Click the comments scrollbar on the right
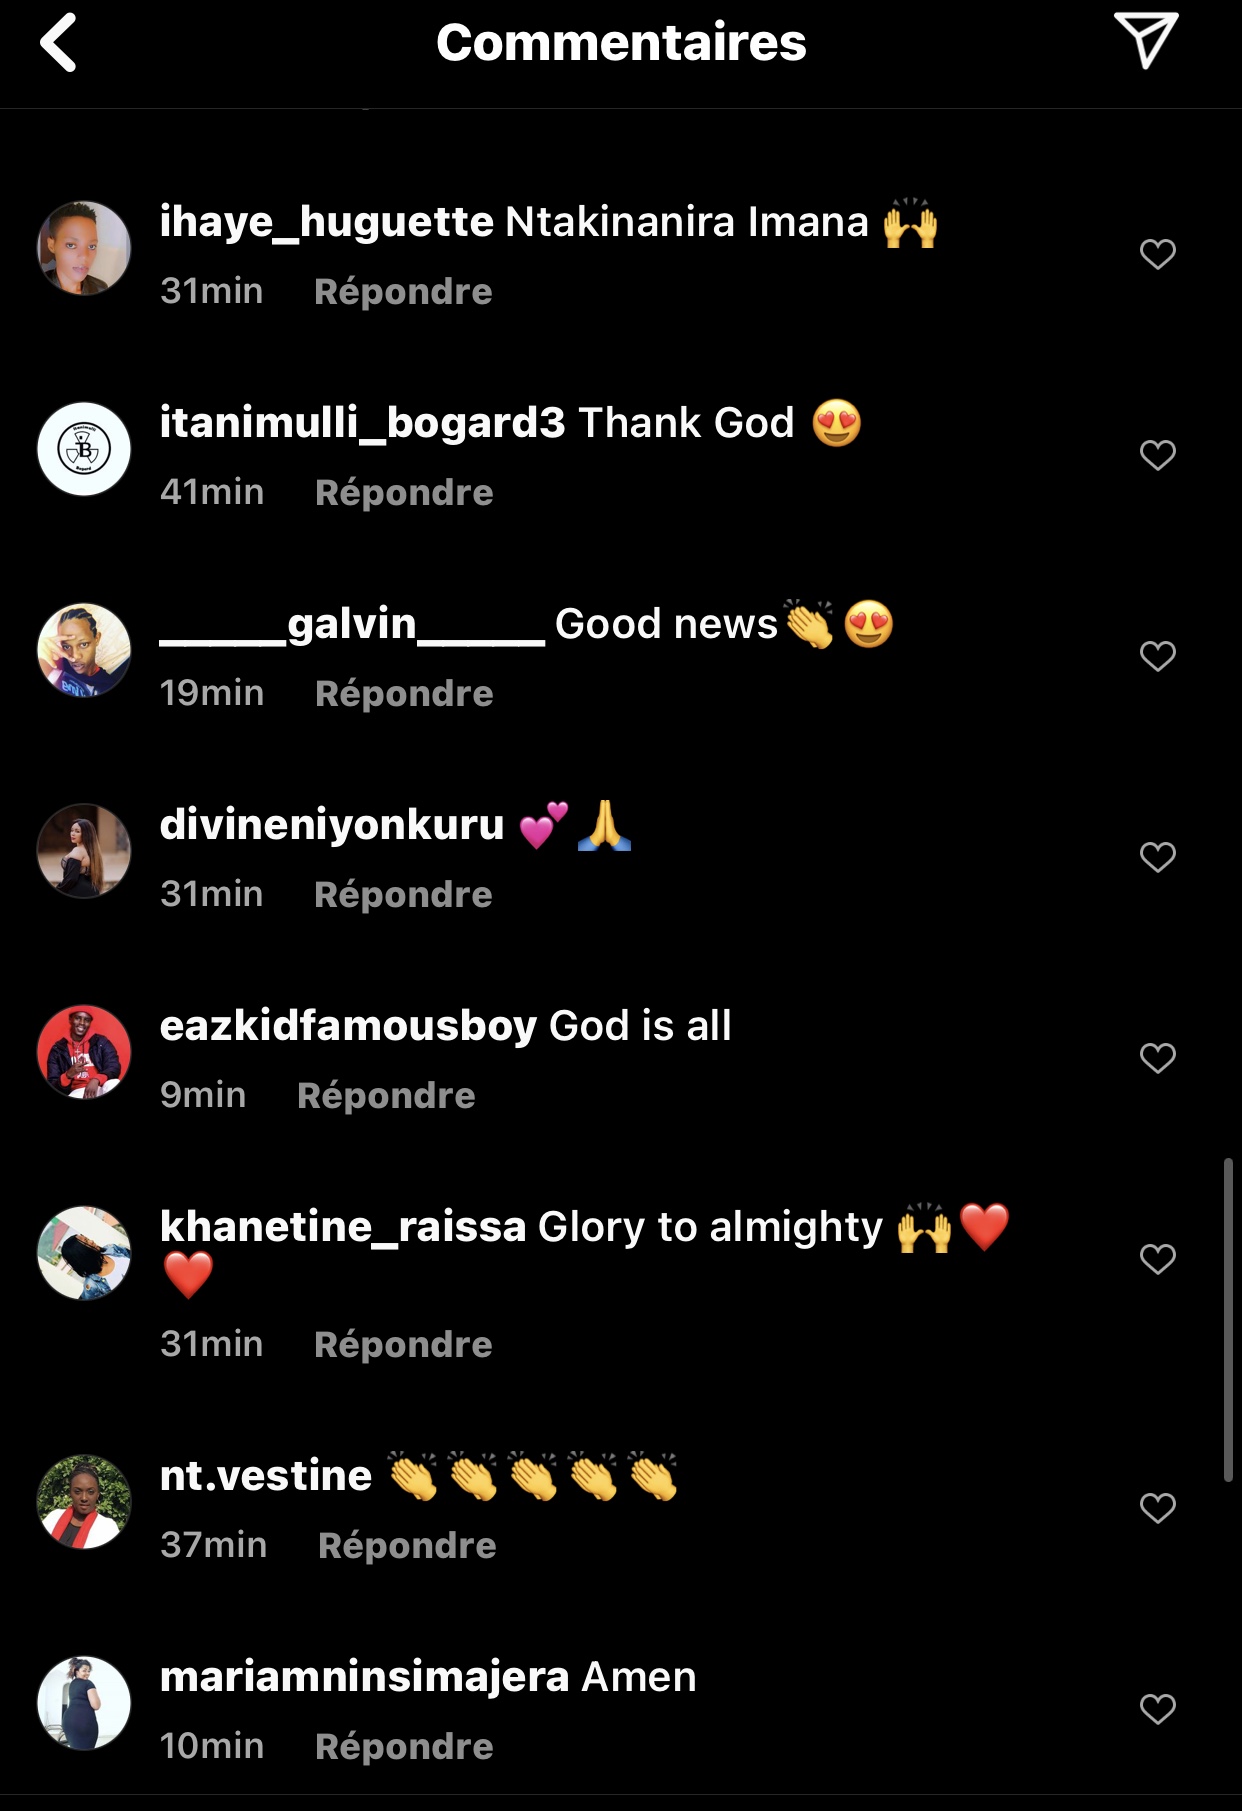Viewport: 1242px width, 1811px height. point(1228,1320)
